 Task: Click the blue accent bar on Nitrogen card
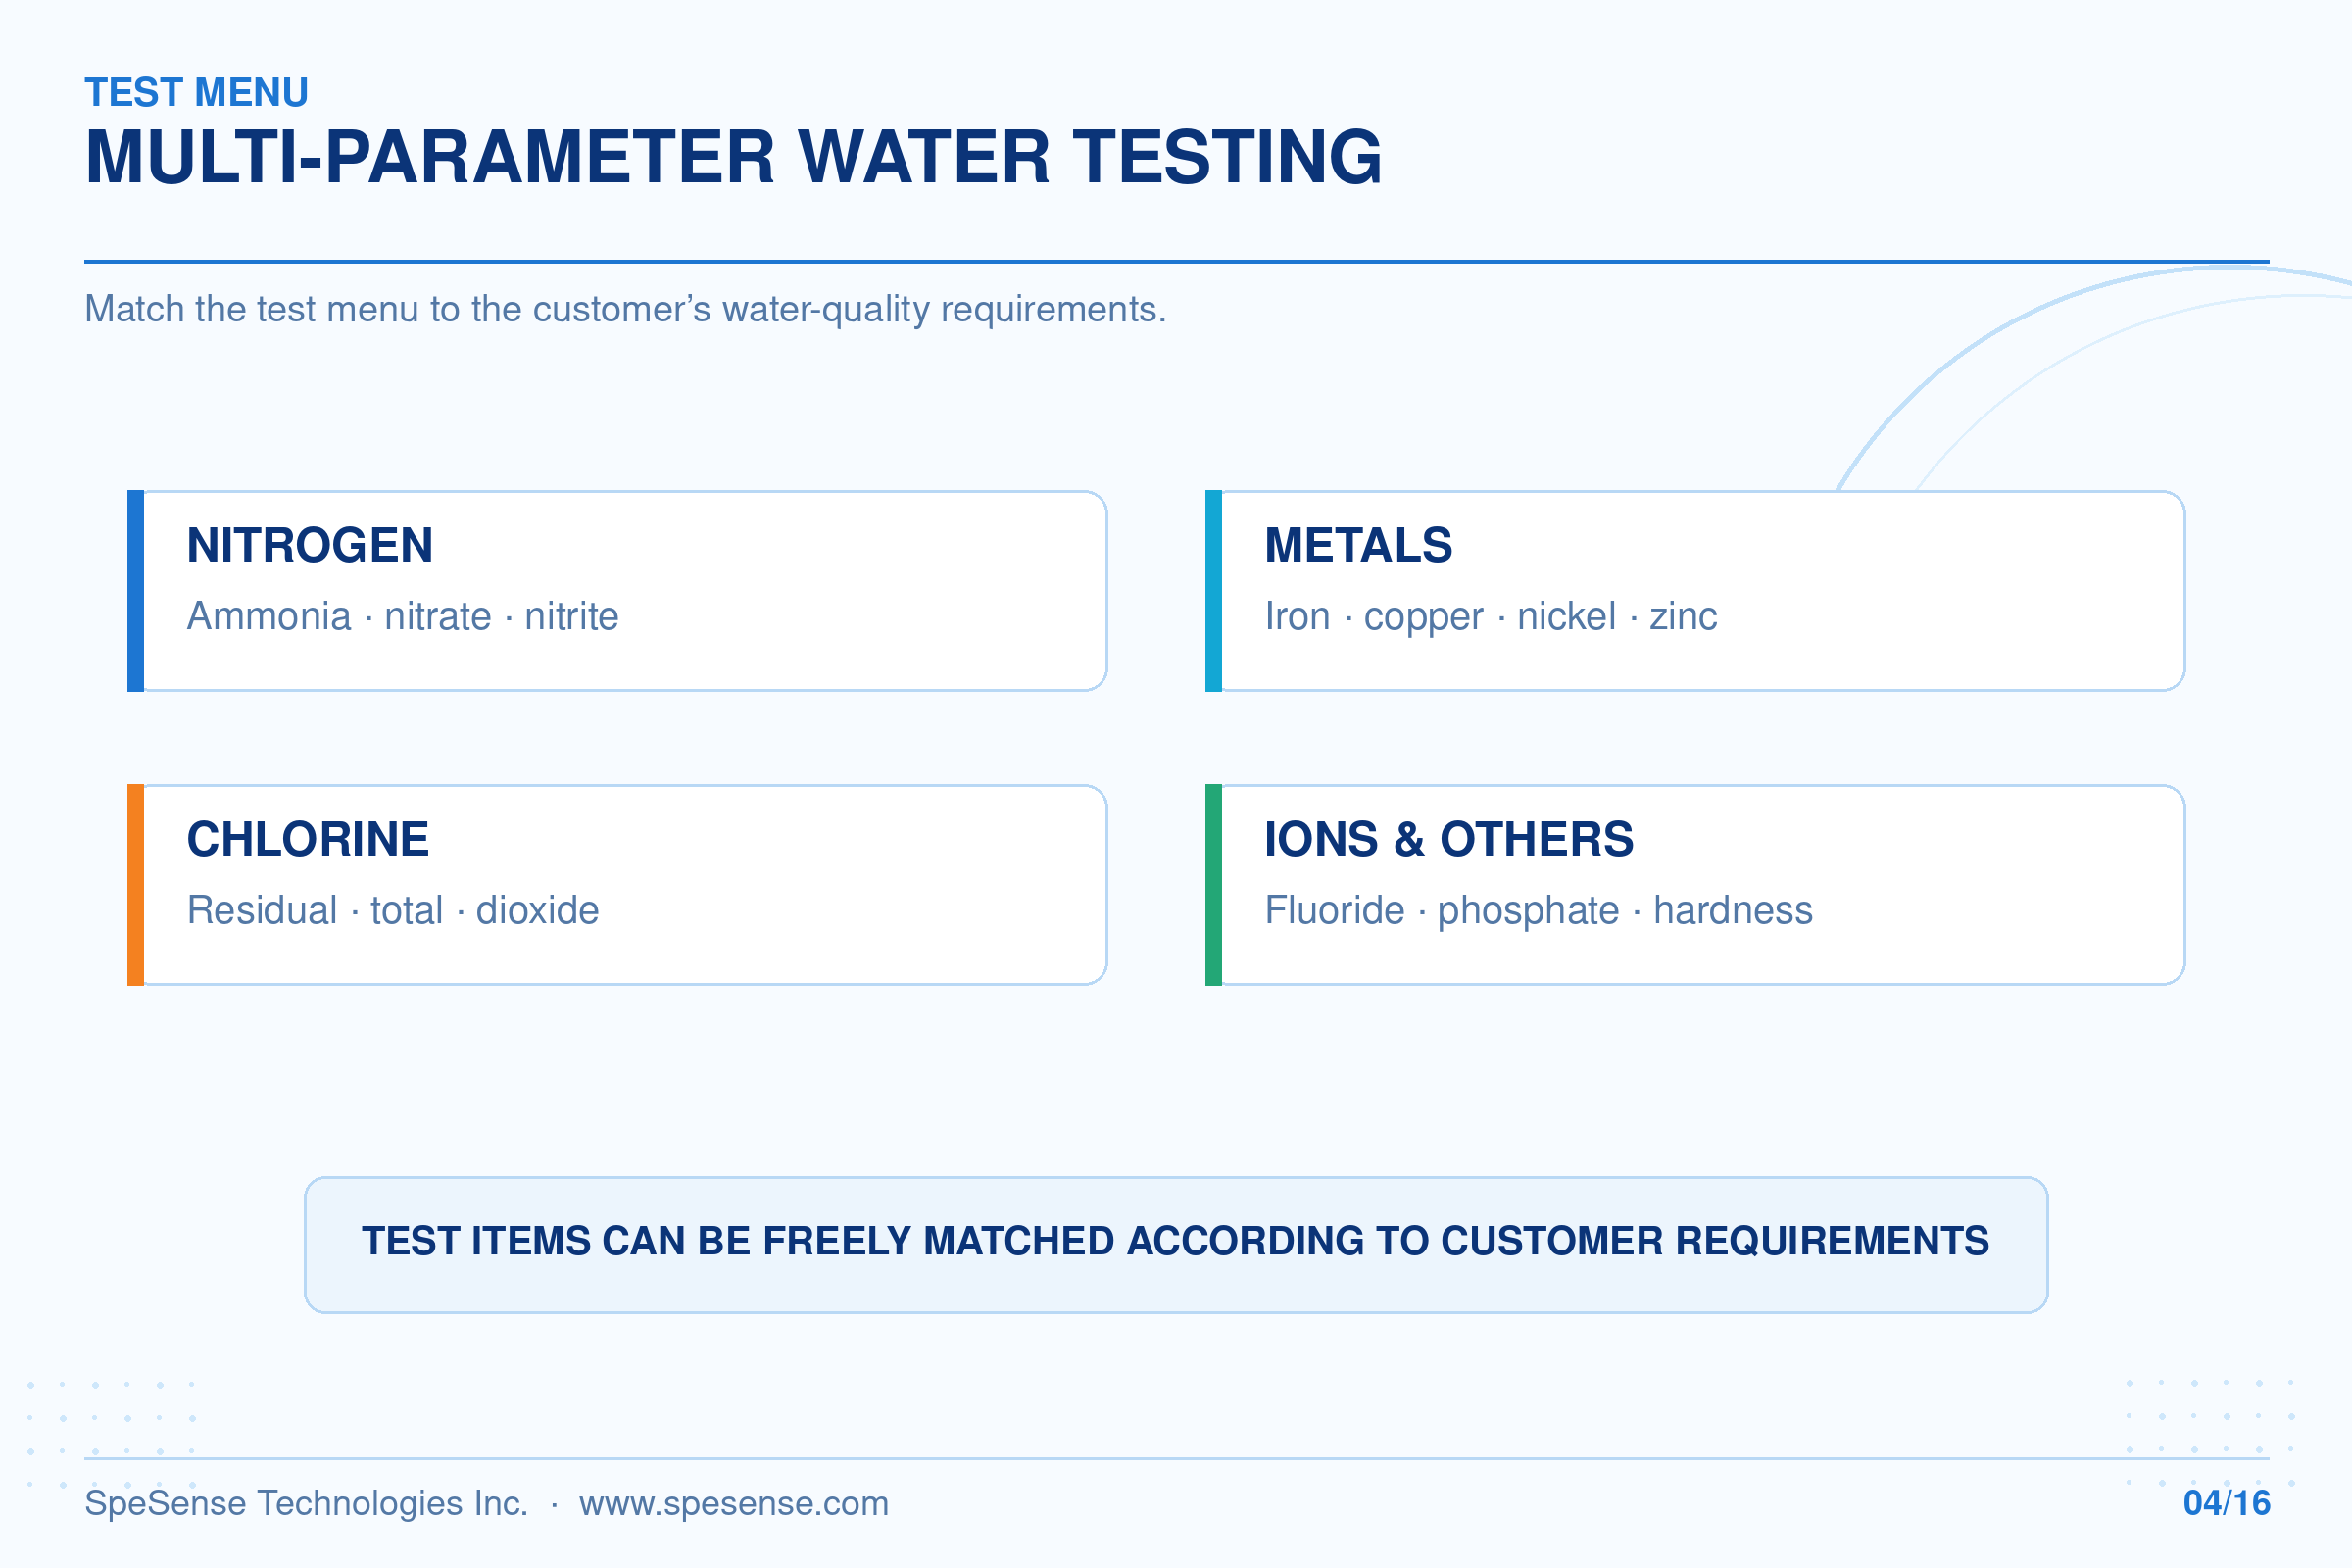pyautogui.click(x=136, y=591)
